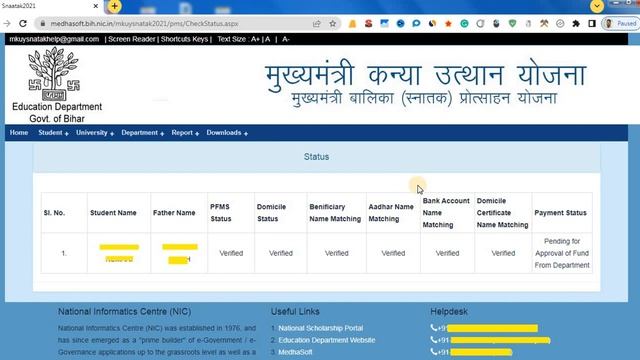The height and width of the screenshot is (360, 640).
Task: Expand the Downloads menu
Action: pos(227,133)
